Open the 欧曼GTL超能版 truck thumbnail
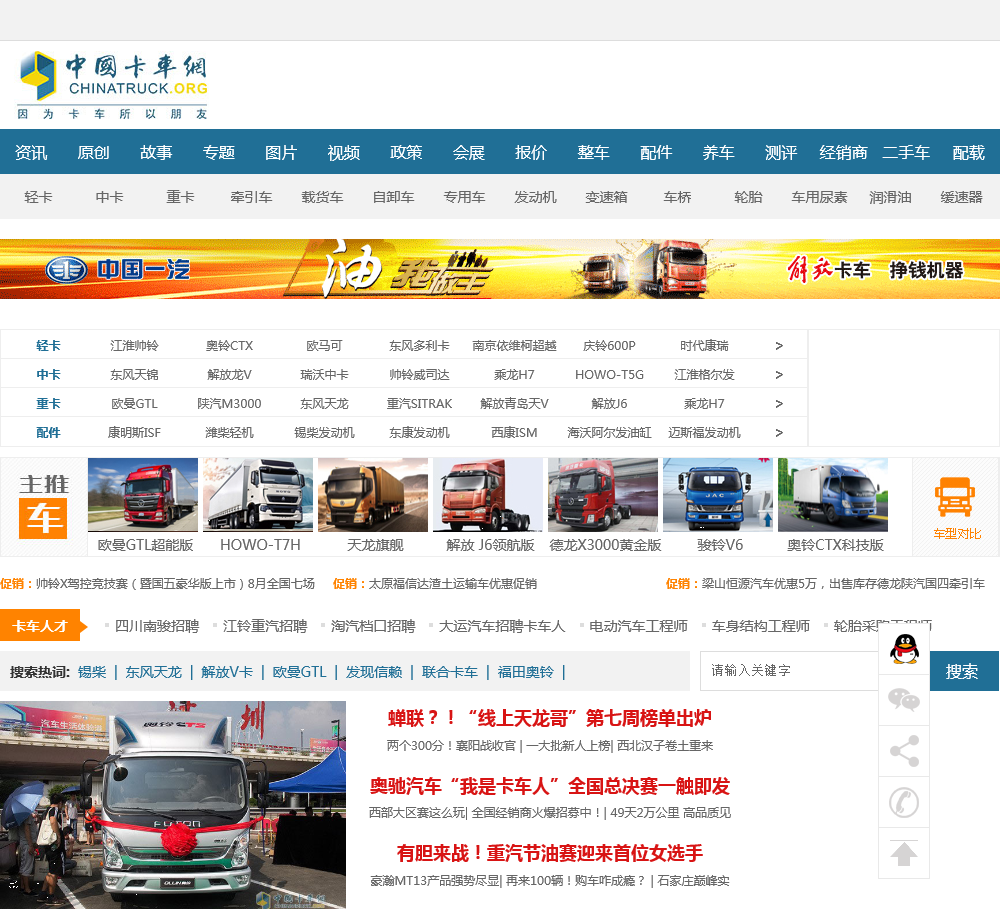1000x909 pixels. point(143,495)
